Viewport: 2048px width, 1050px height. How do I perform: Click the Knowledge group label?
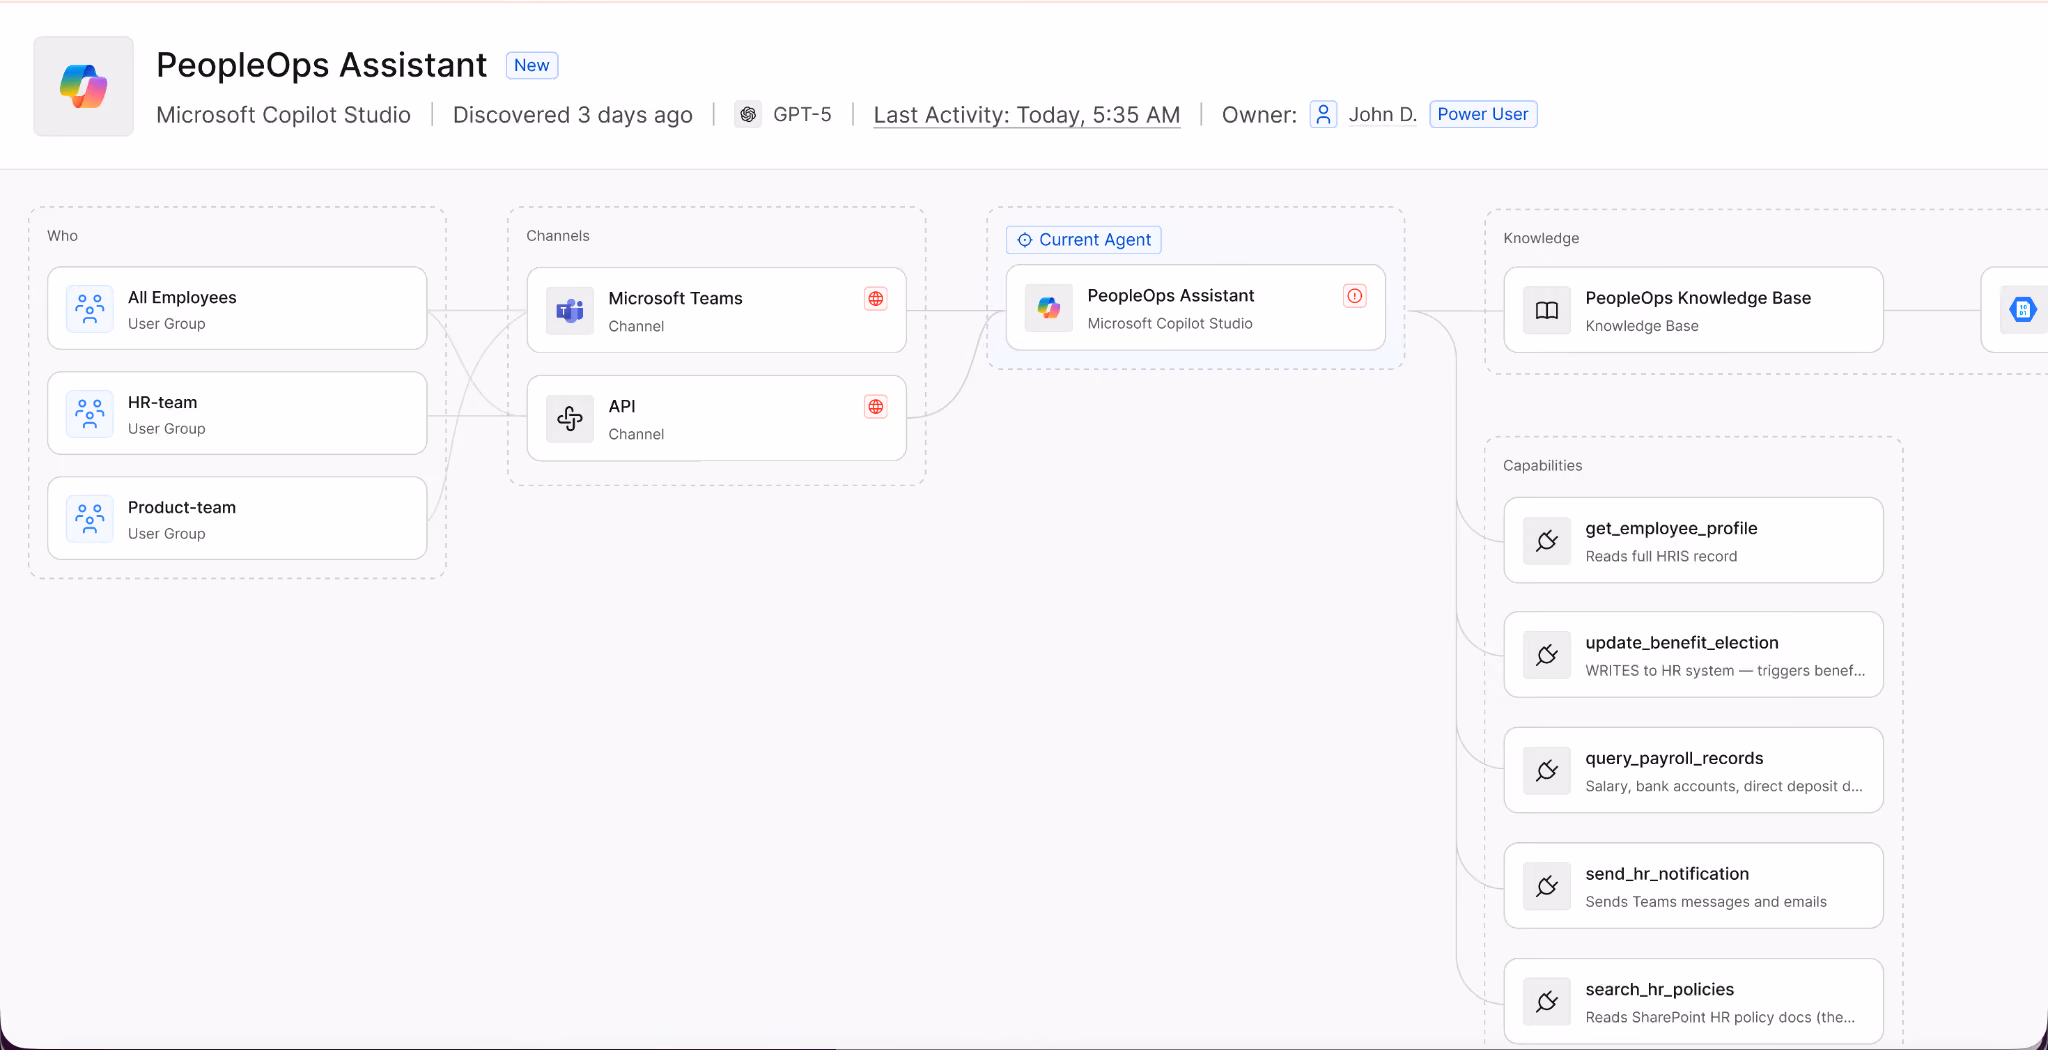coord(1541,238)
